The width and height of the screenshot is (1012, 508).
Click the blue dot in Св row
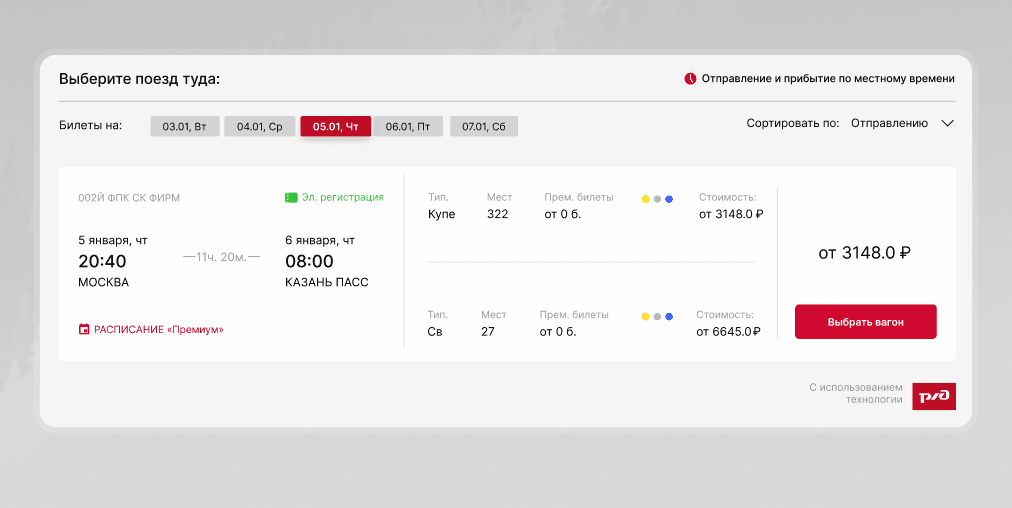669,317
